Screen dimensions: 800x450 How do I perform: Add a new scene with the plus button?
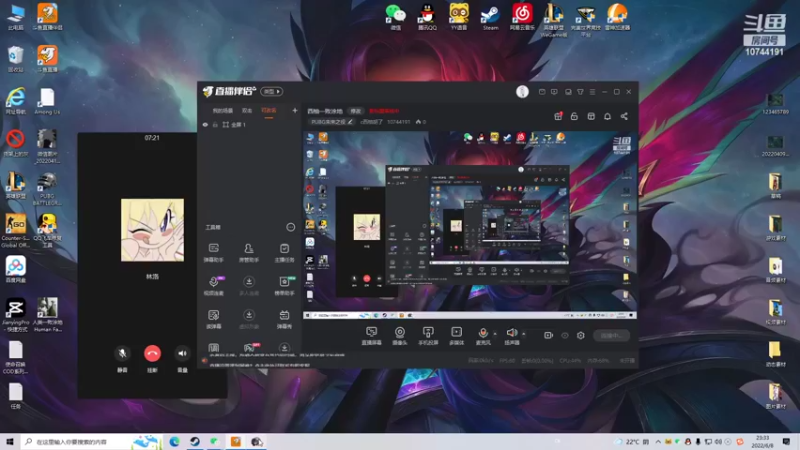[294, 110]
